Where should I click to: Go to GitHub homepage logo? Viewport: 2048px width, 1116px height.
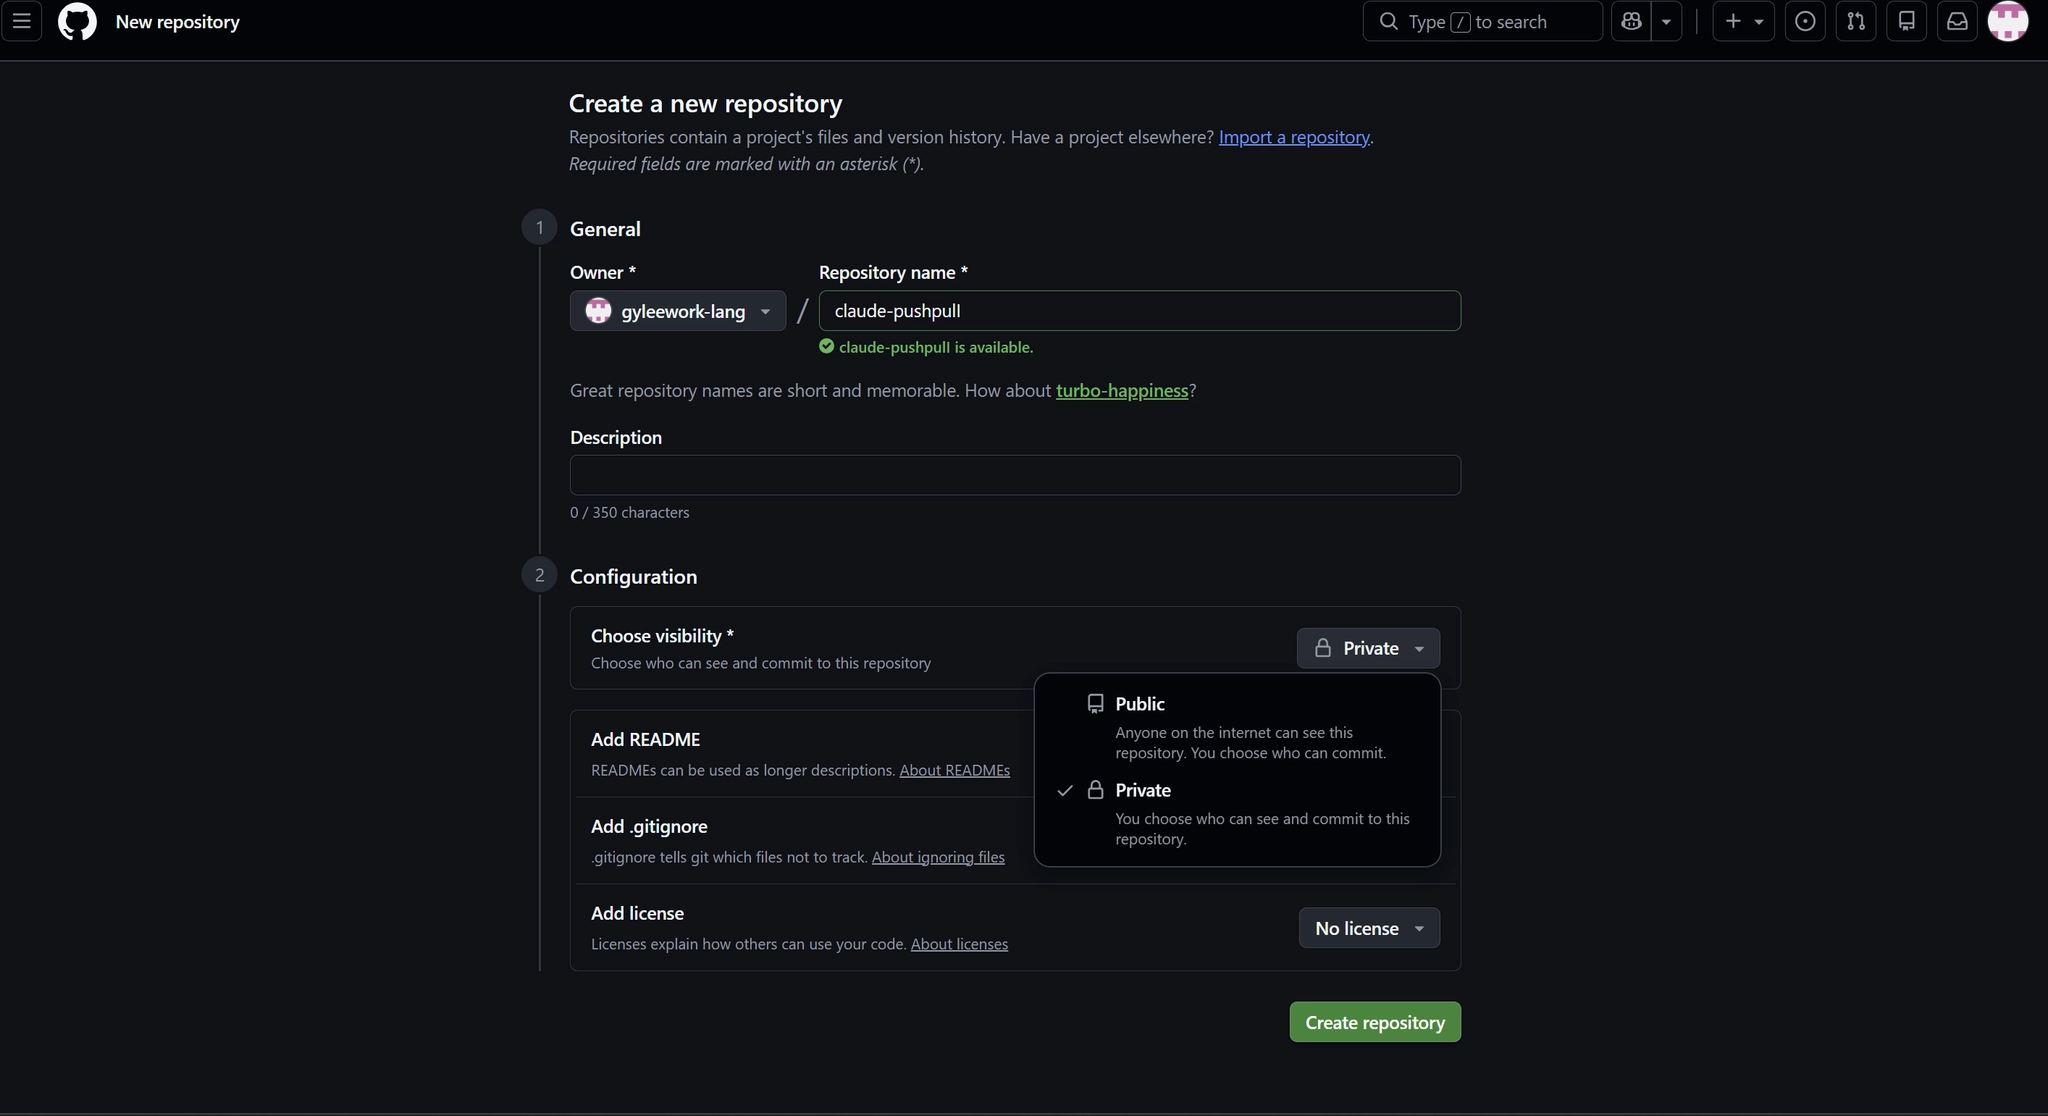coord(77,21)
